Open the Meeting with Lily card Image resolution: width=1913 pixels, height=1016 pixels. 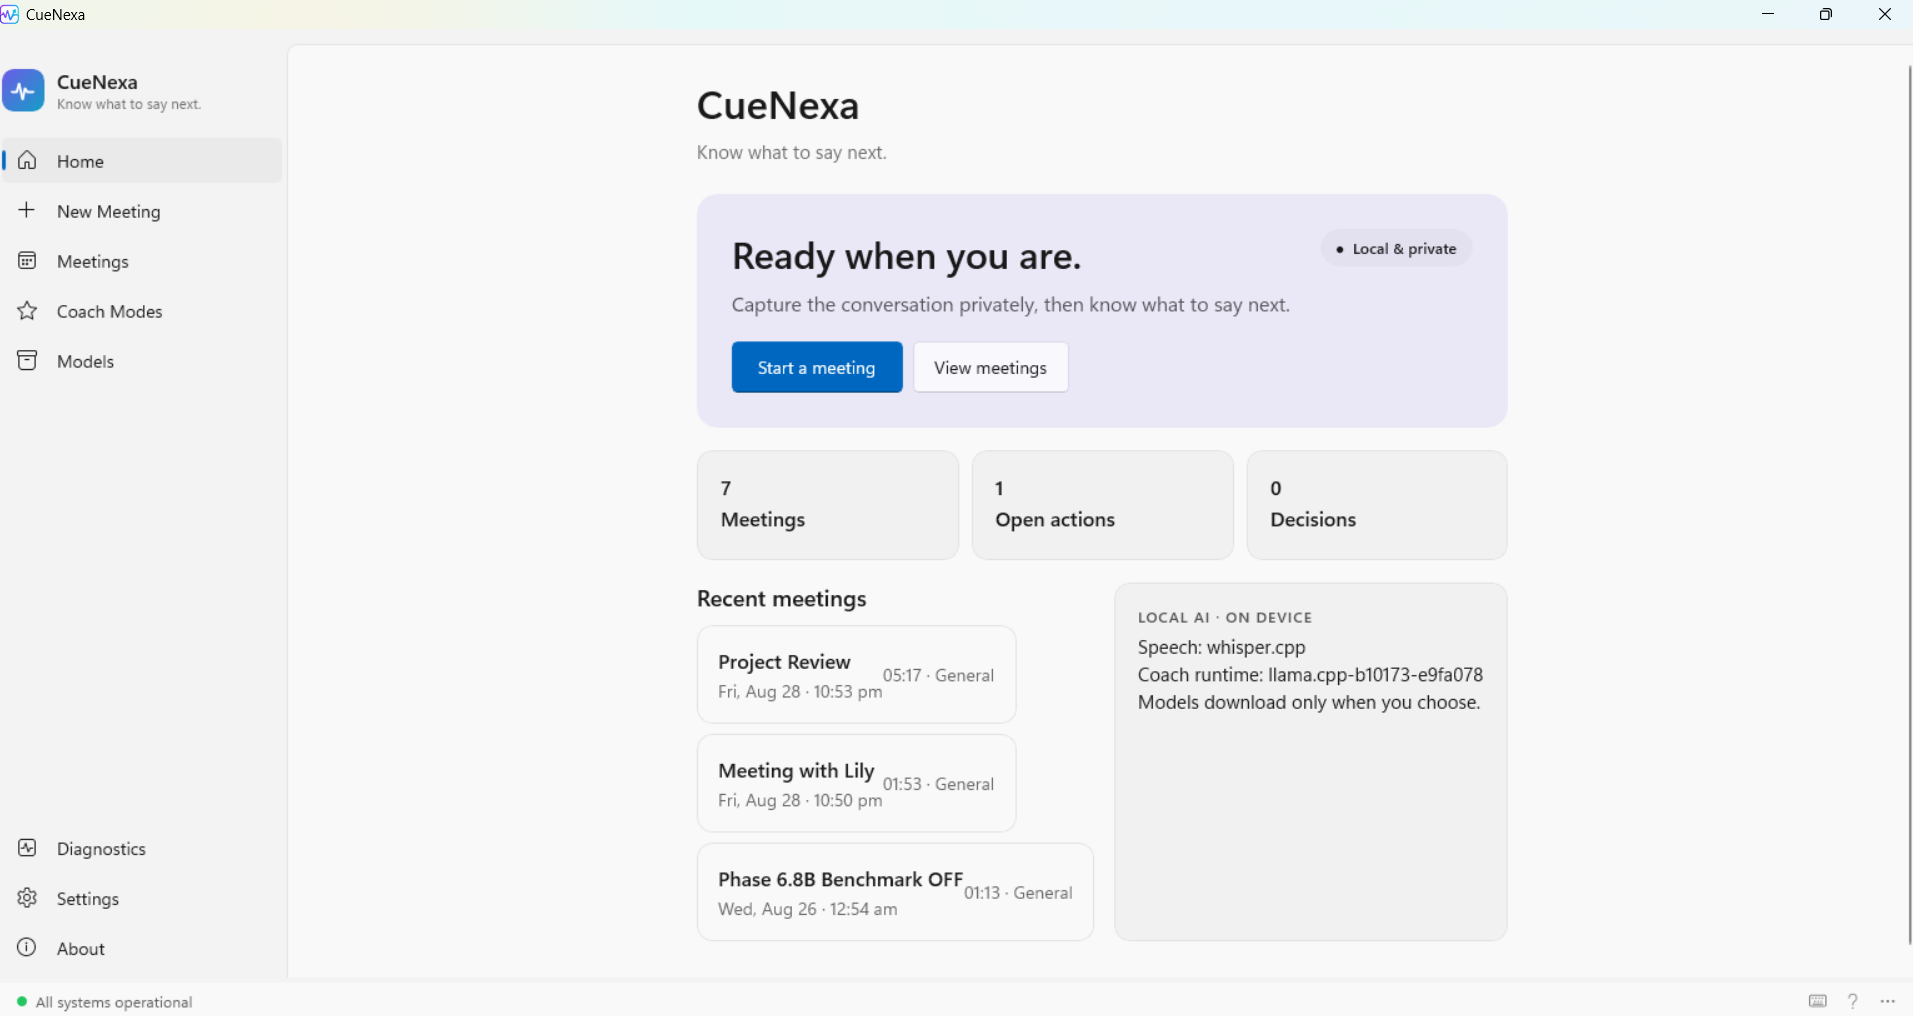tap(857, 783)
